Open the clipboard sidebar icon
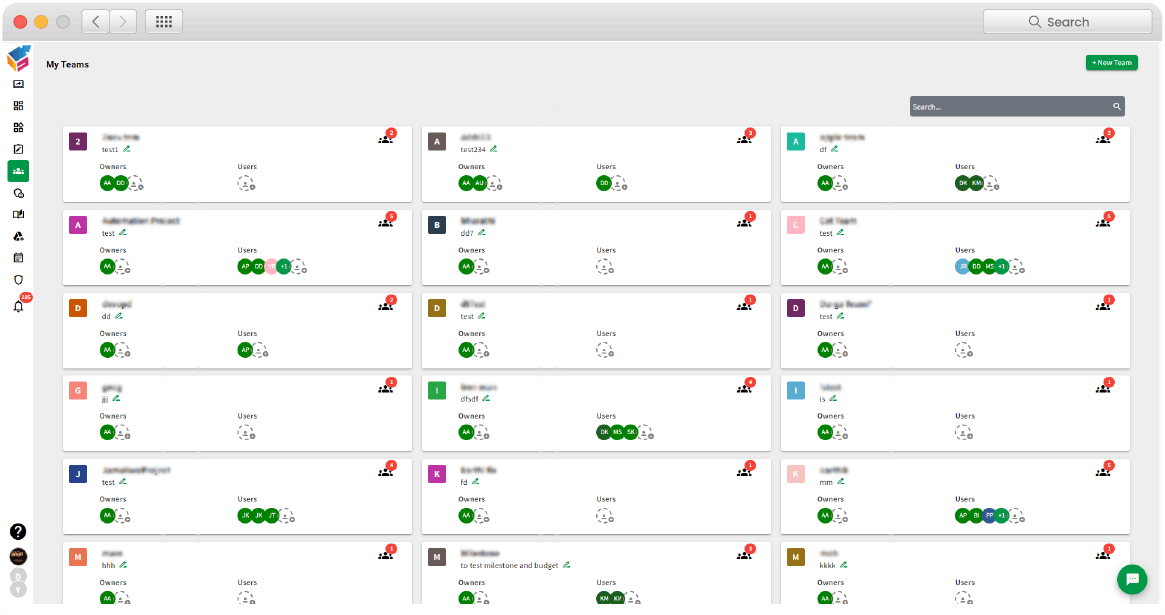1165x615 pixels. 18,258
